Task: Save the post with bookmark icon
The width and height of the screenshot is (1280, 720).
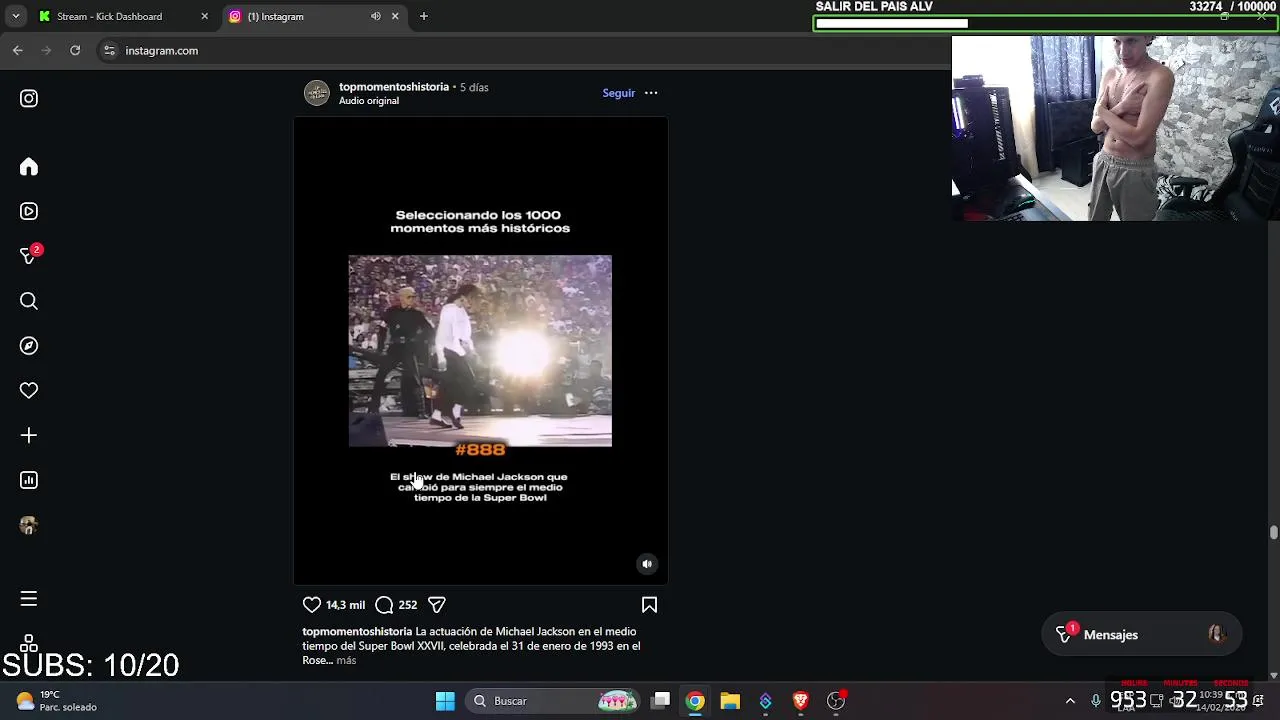Action: (x=649, y=604)
